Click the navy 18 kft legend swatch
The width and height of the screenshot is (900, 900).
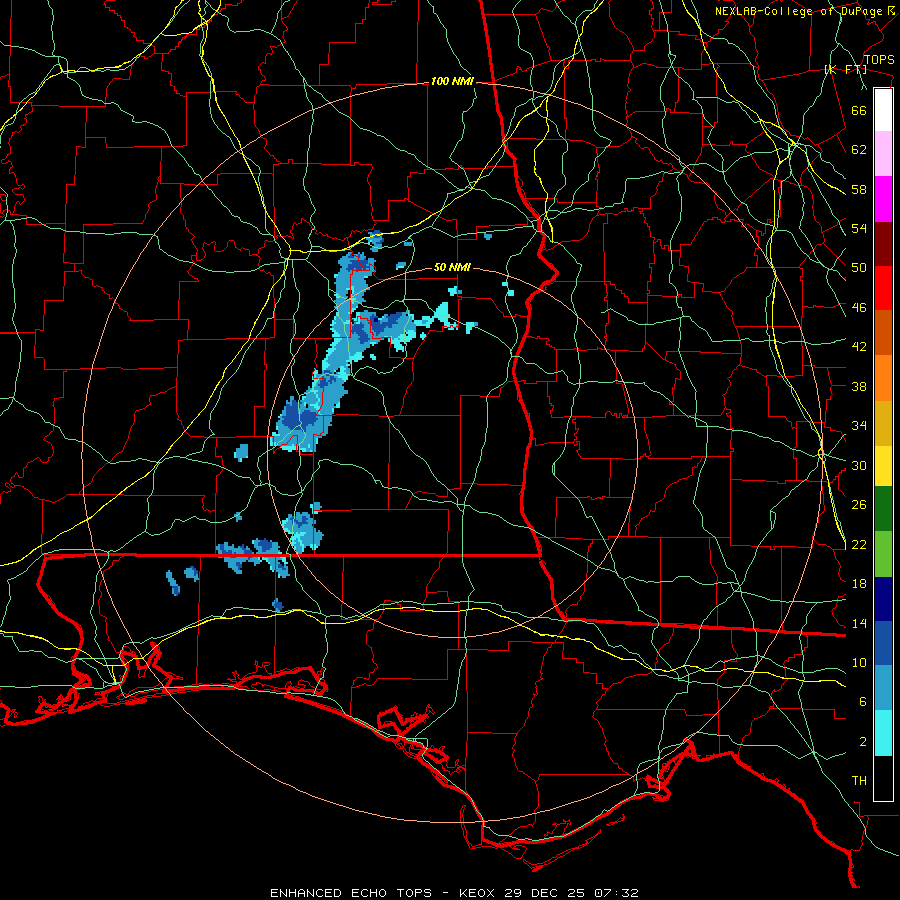pyautogui.click(x=883, y=599)
